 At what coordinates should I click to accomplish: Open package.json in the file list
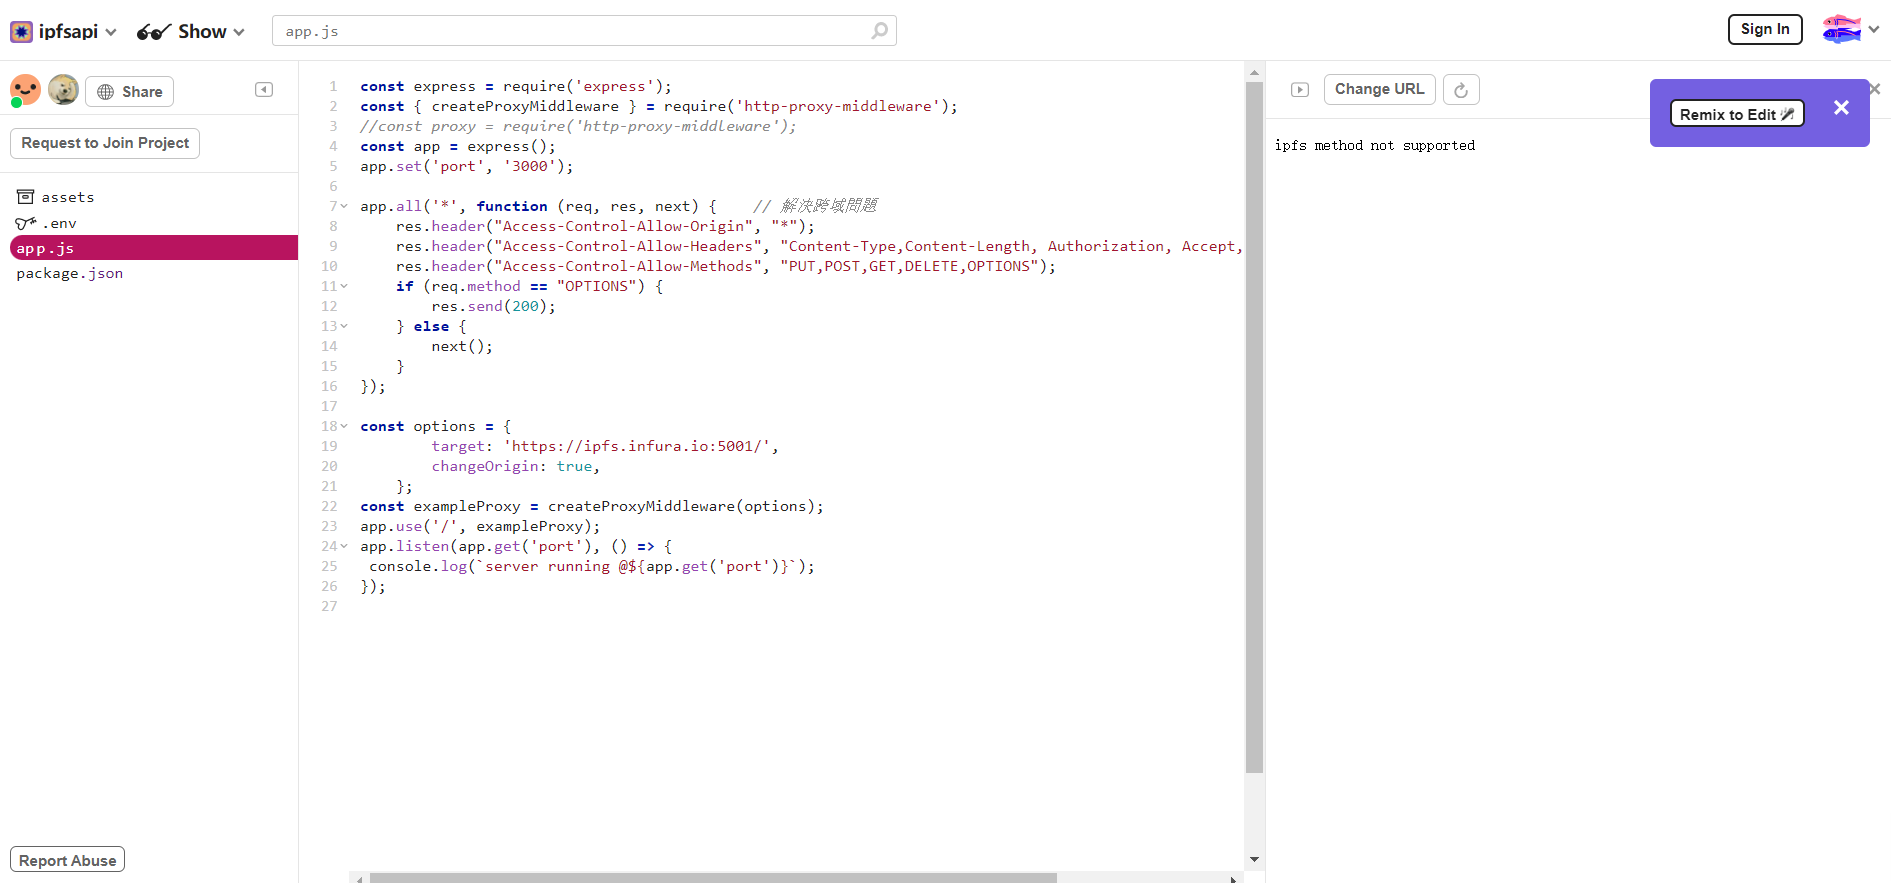(70, 273)
